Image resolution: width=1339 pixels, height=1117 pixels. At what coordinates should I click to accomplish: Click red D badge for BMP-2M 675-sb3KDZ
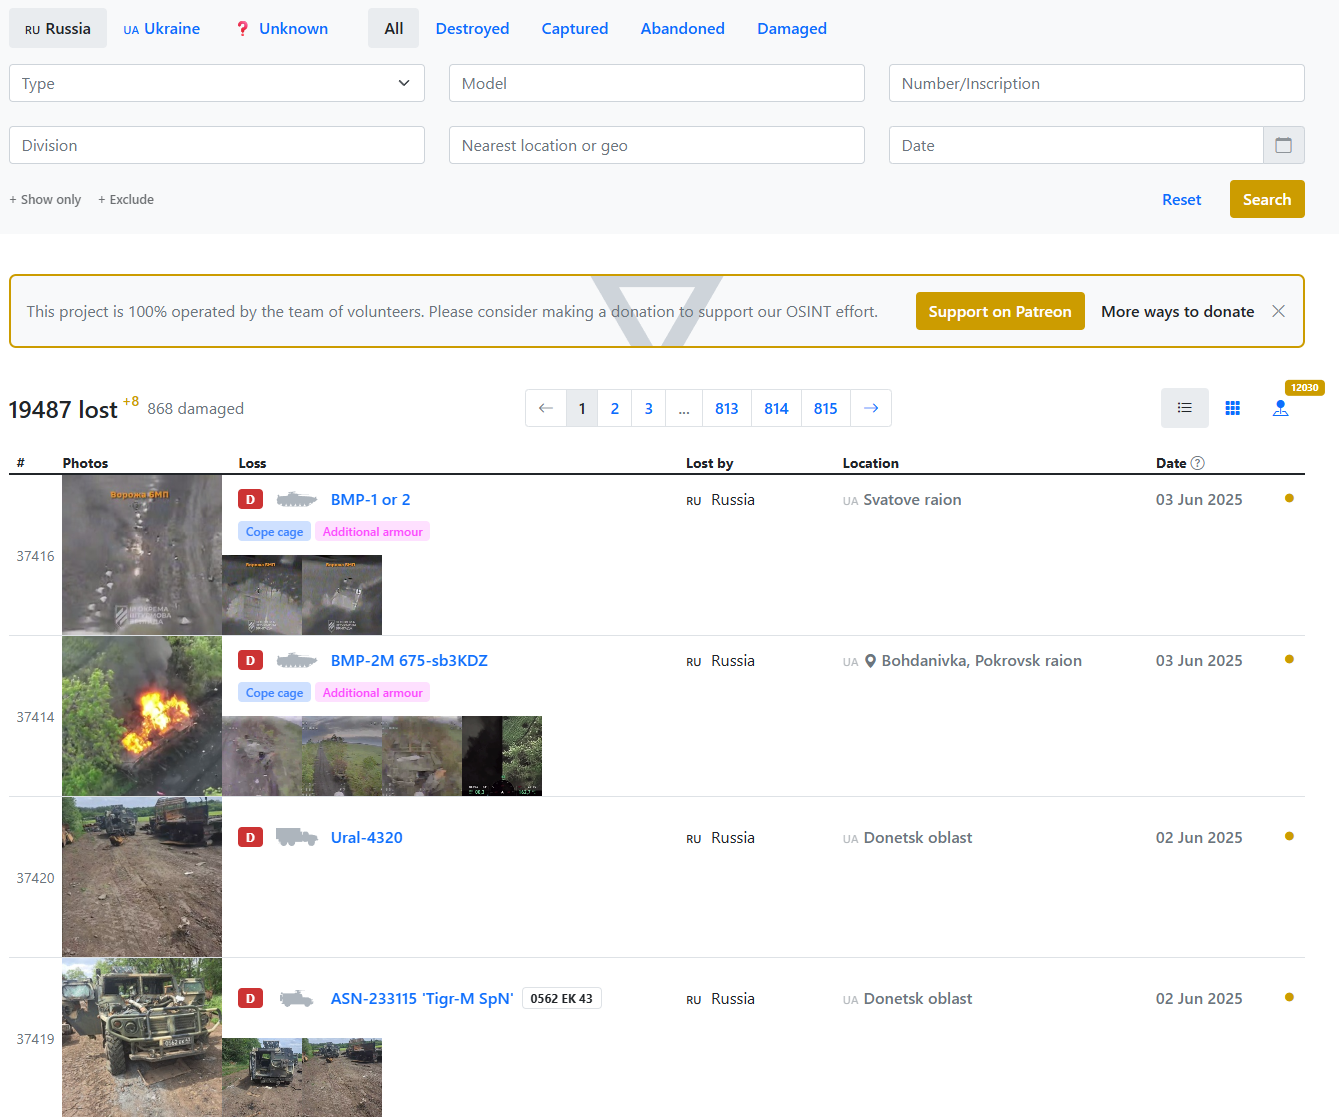(x=250, y=660)
